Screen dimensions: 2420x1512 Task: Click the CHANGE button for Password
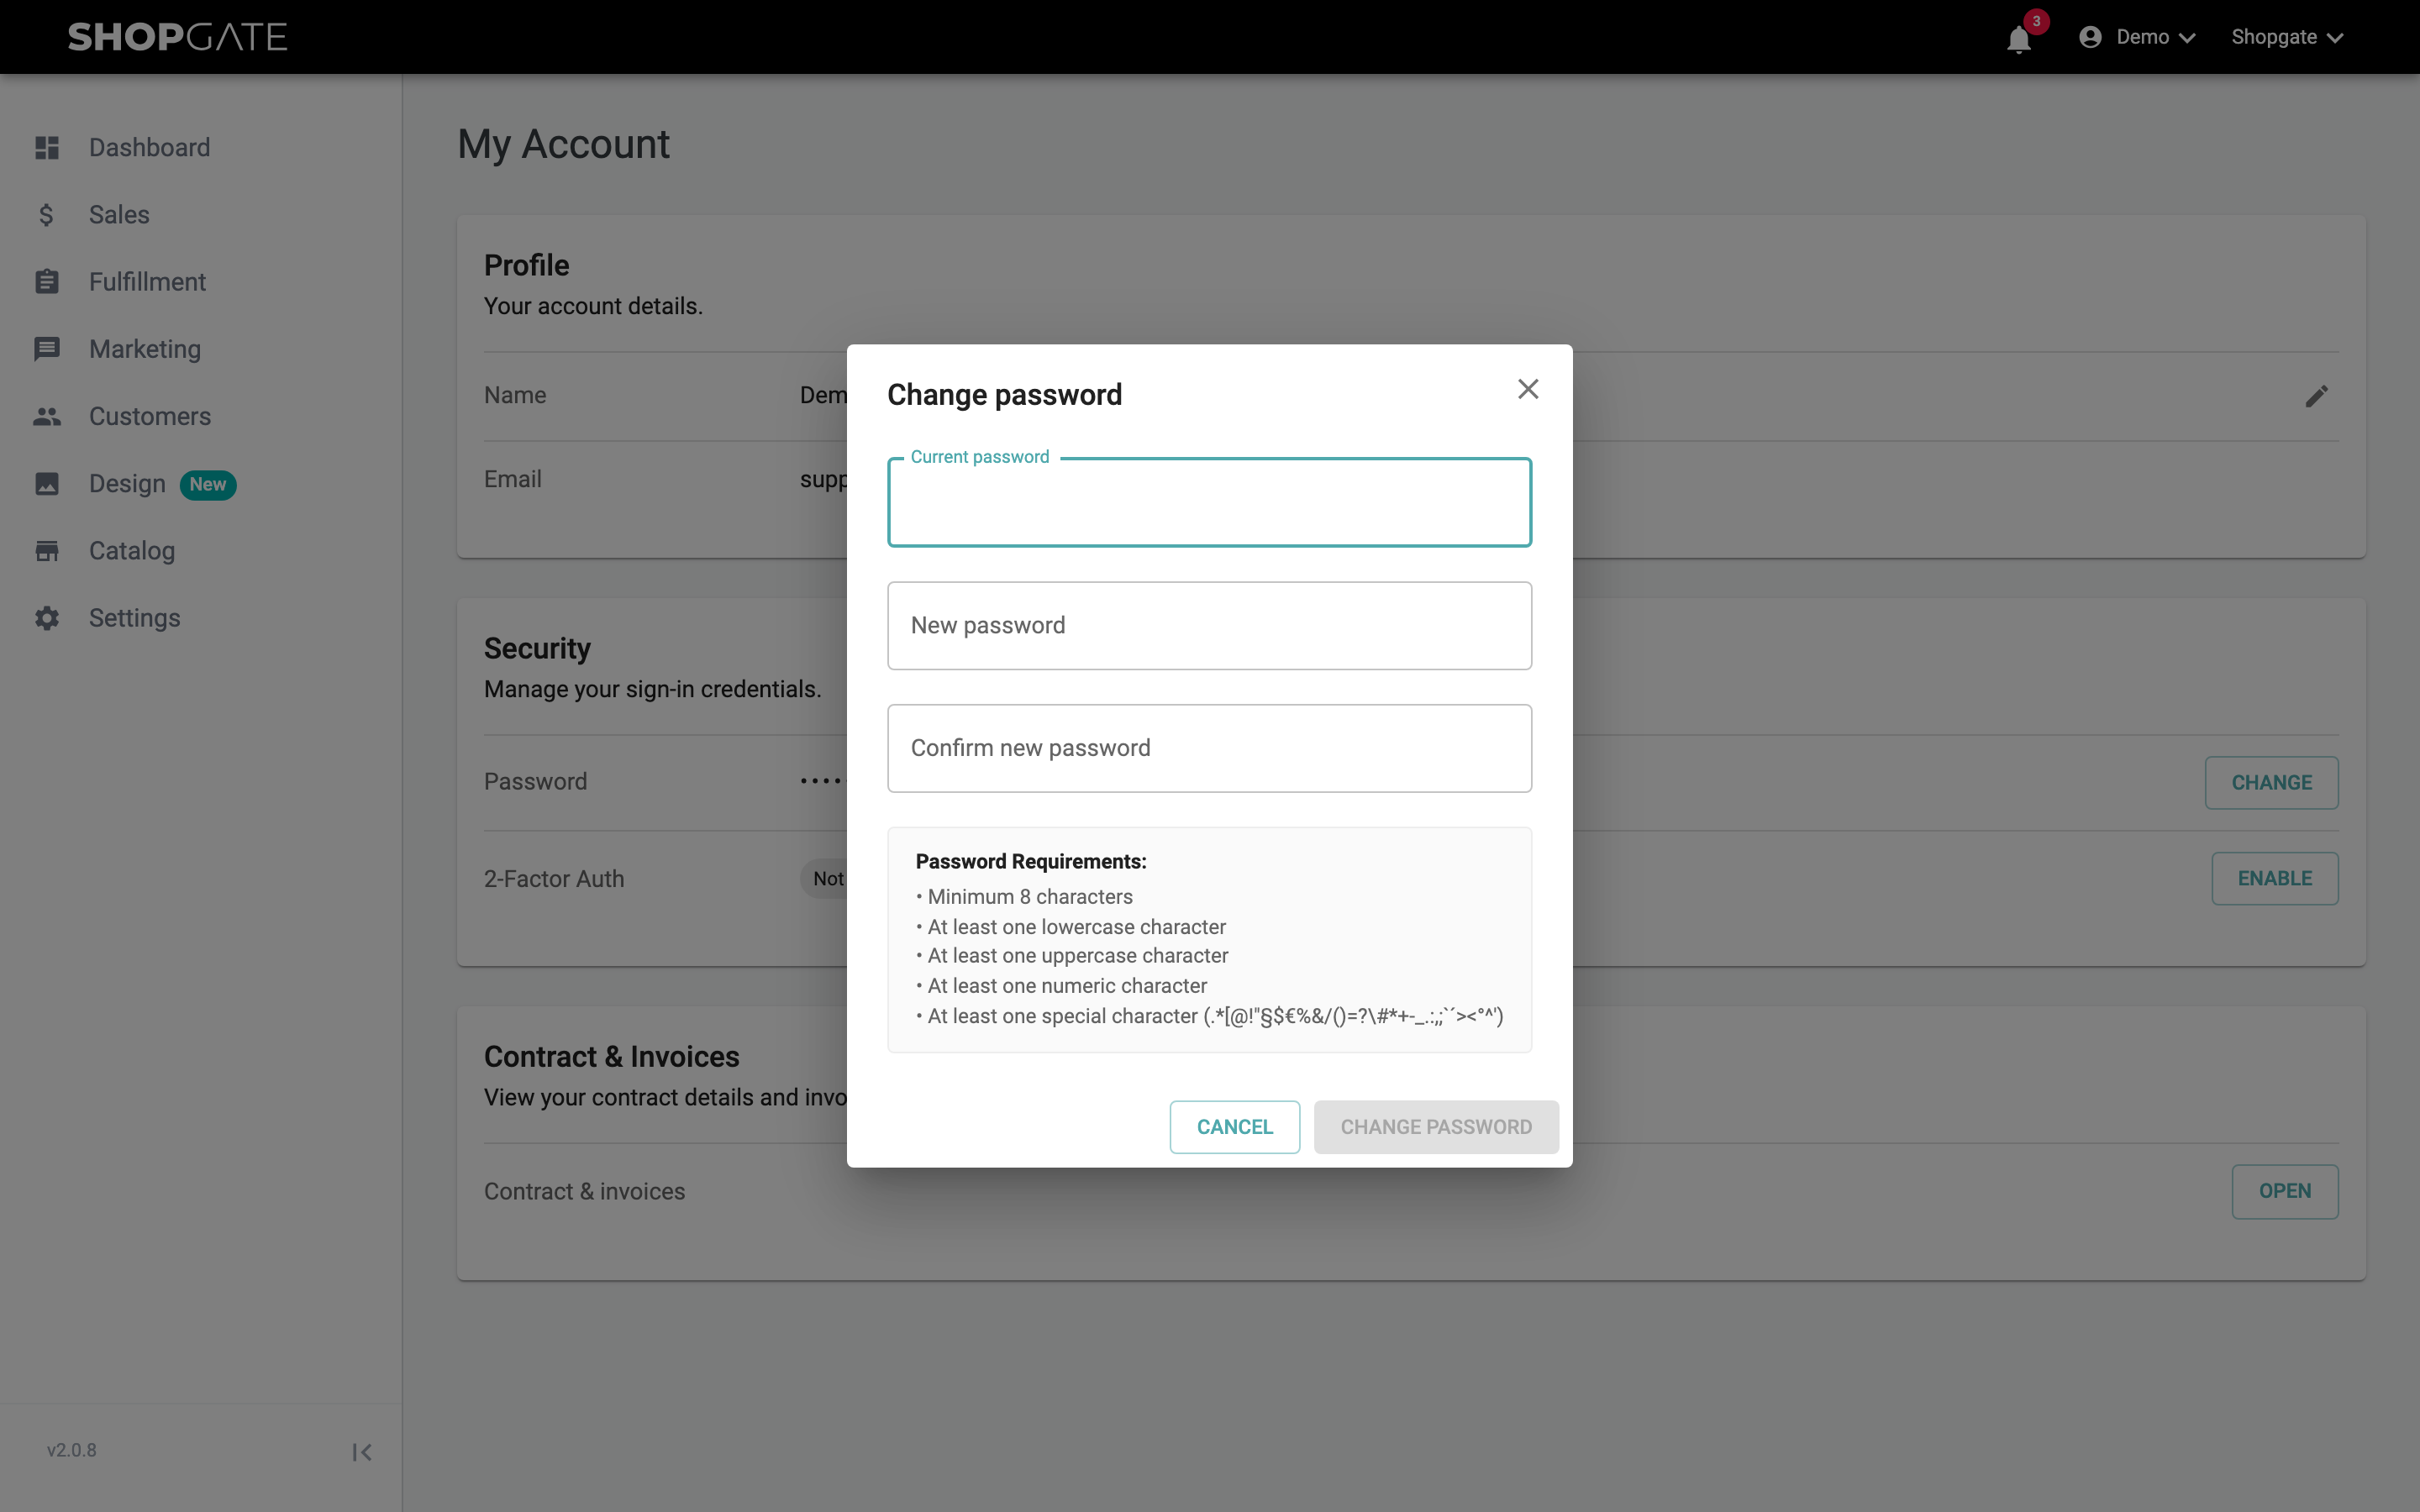point(2271,783)
